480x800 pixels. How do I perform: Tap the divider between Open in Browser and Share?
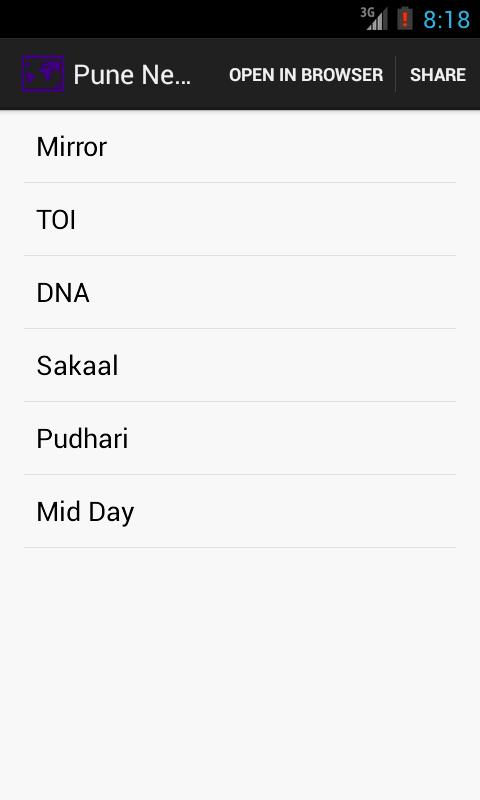click(x=395, y=74)
